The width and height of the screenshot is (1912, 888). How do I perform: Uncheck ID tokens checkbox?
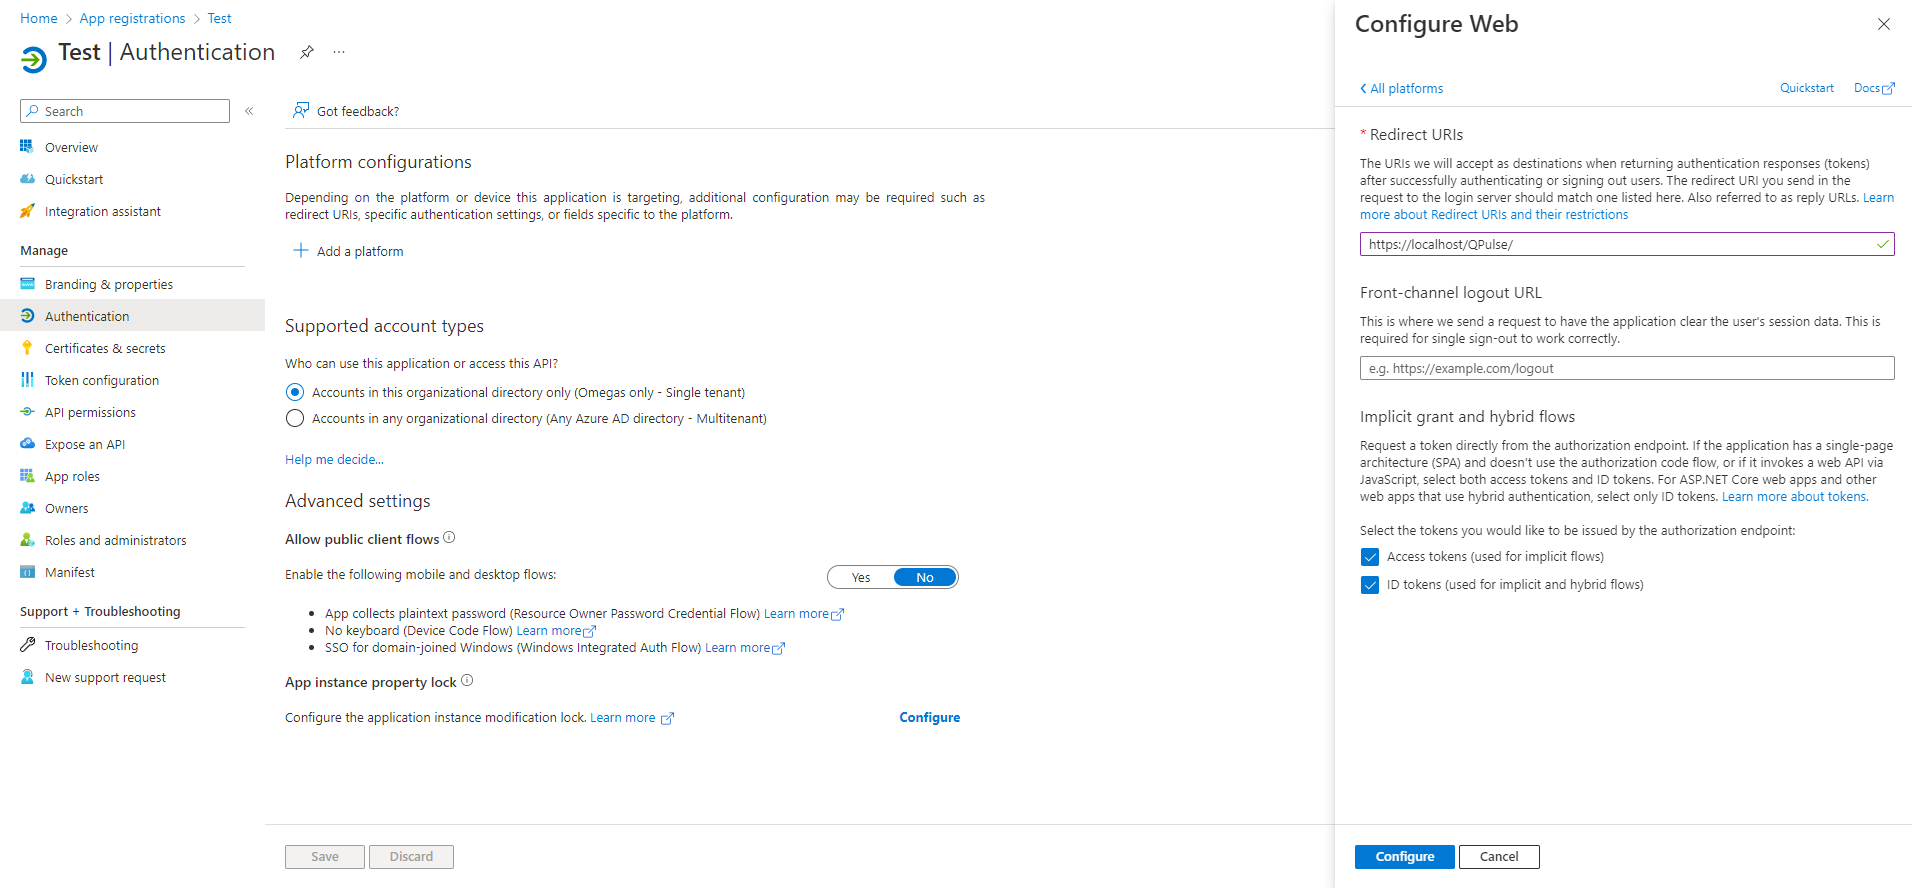coord(1370,585)
